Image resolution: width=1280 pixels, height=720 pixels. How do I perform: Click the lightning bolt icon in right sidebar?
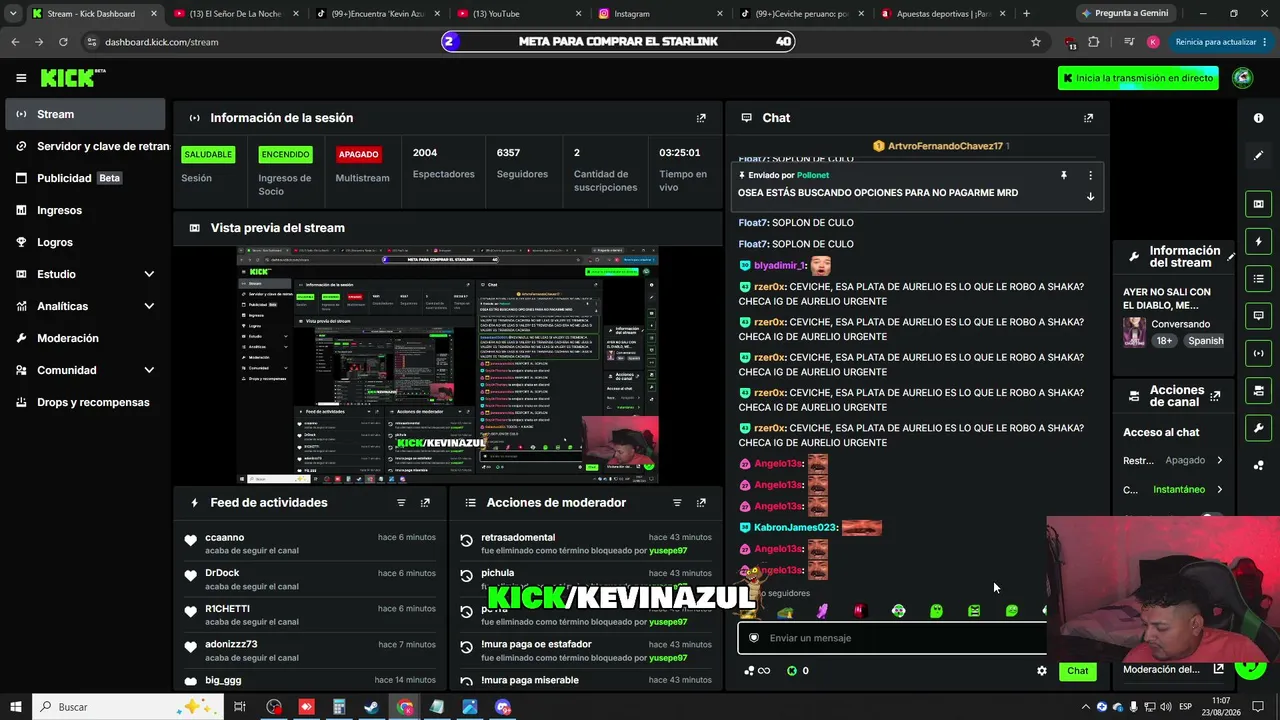pyautogui.click(x=1258, y=242)
